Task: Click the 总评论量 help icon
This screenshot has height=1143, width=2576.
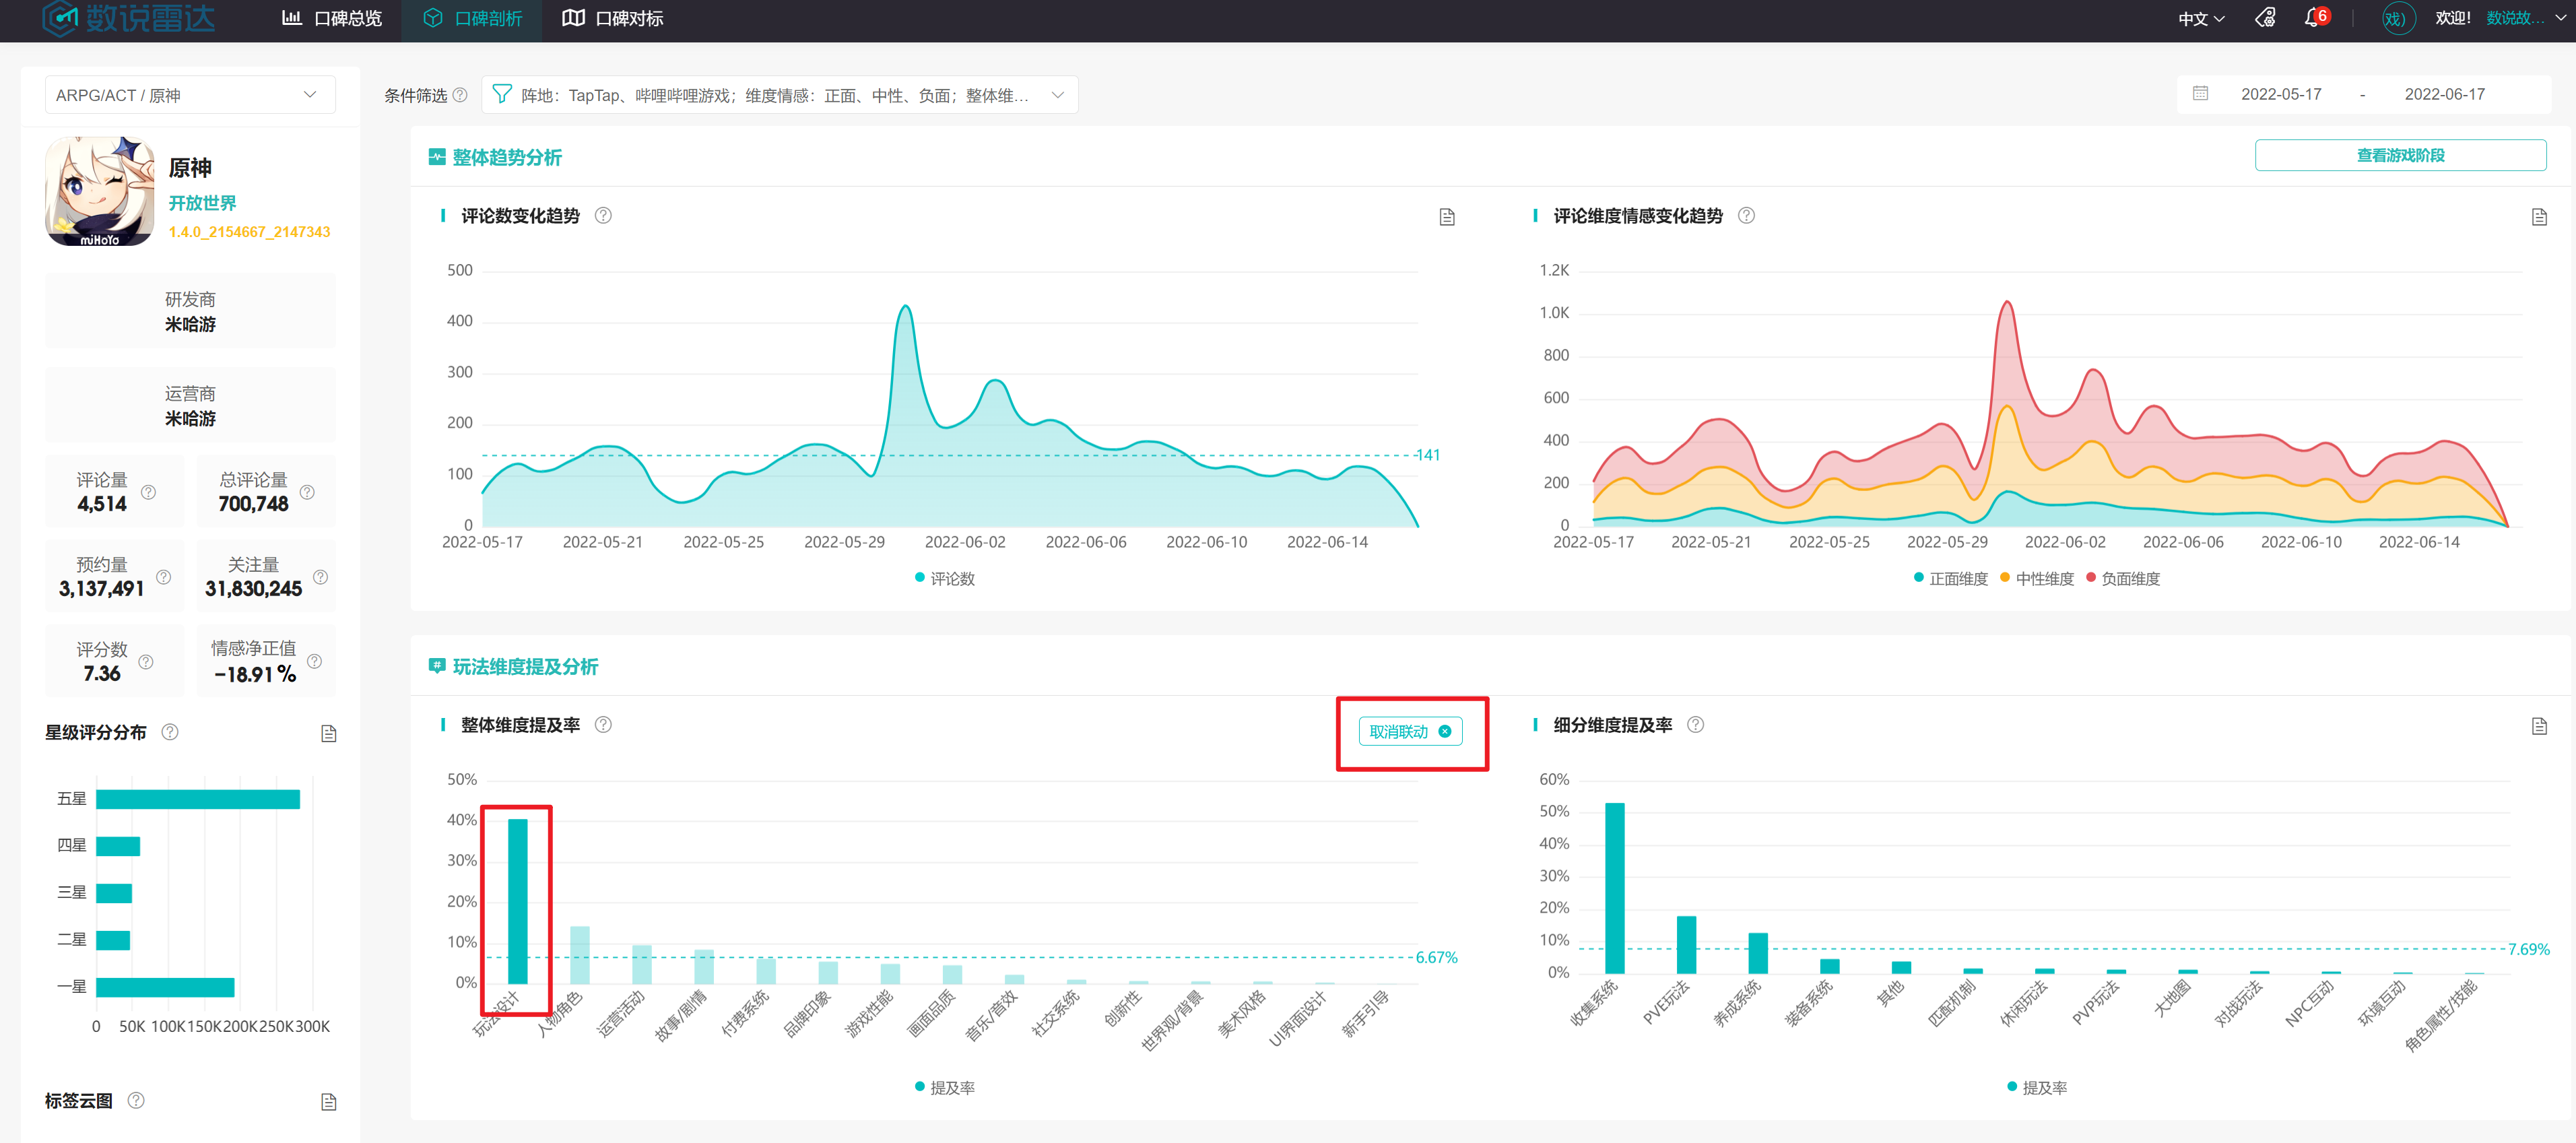Action: click(307, 492)
